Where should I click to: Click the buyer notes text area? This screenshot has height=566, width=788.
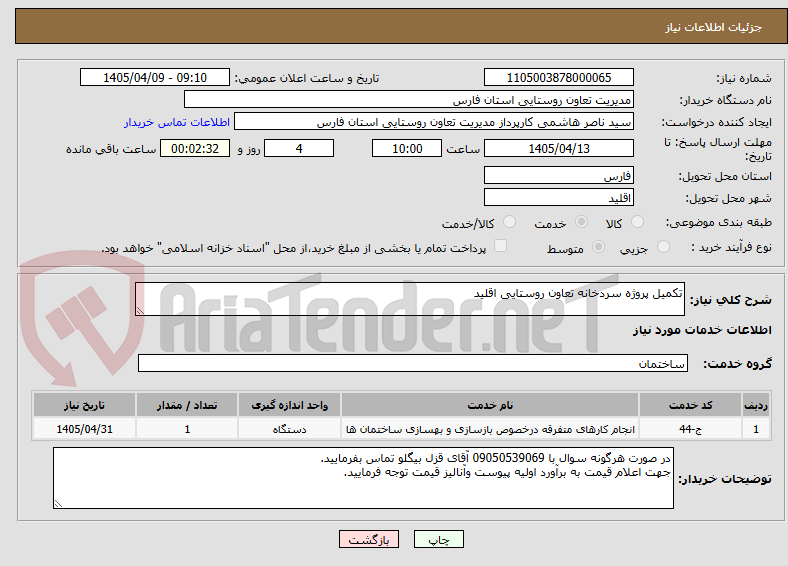point(363,478)
